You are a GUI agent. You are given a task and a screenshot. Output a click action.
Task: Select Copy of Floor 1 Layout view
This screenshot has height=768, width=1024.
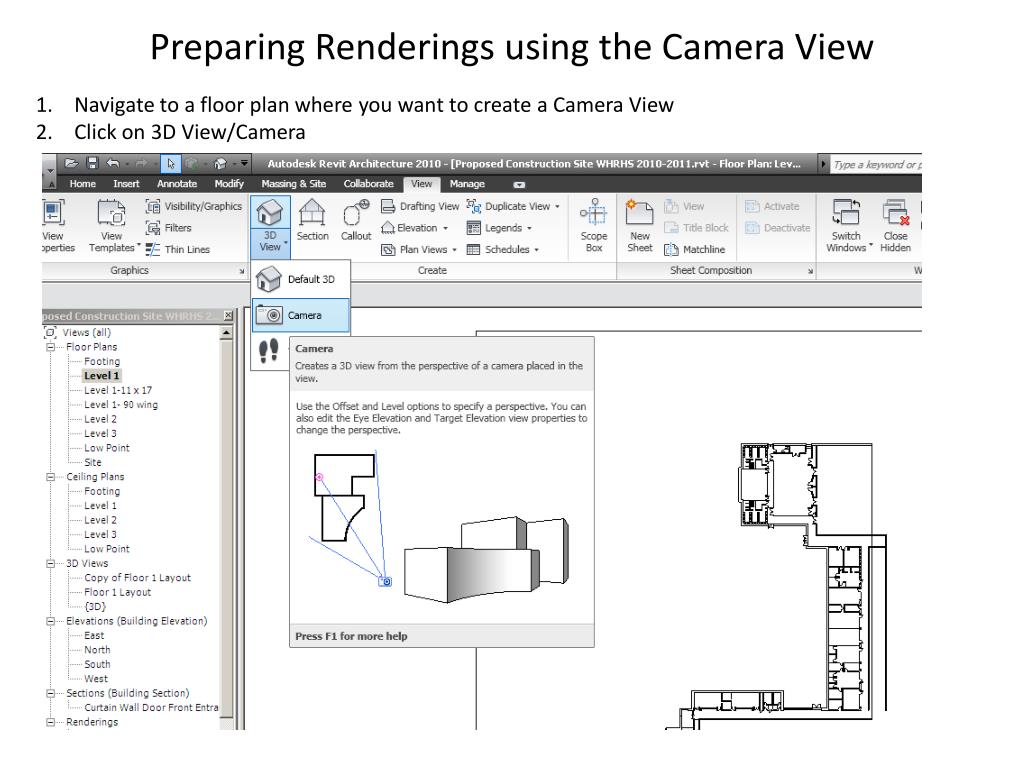click(138, 578)
